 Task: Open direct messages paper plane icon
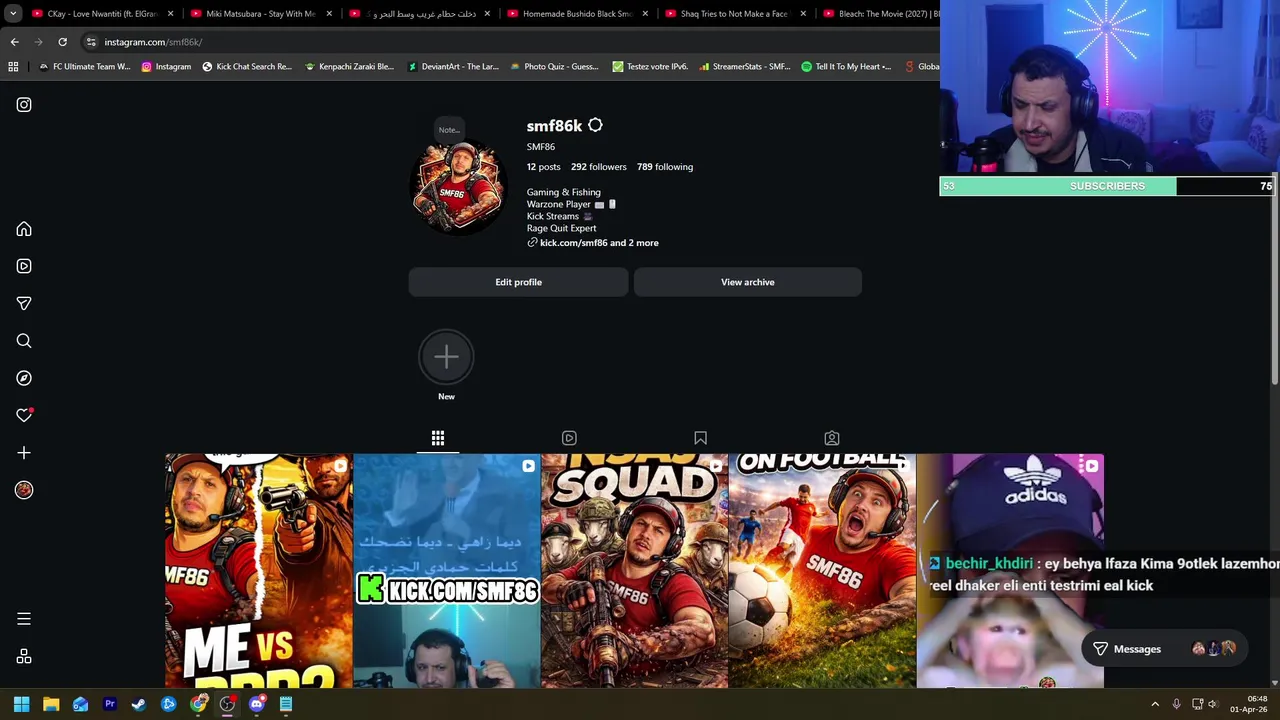24,303
